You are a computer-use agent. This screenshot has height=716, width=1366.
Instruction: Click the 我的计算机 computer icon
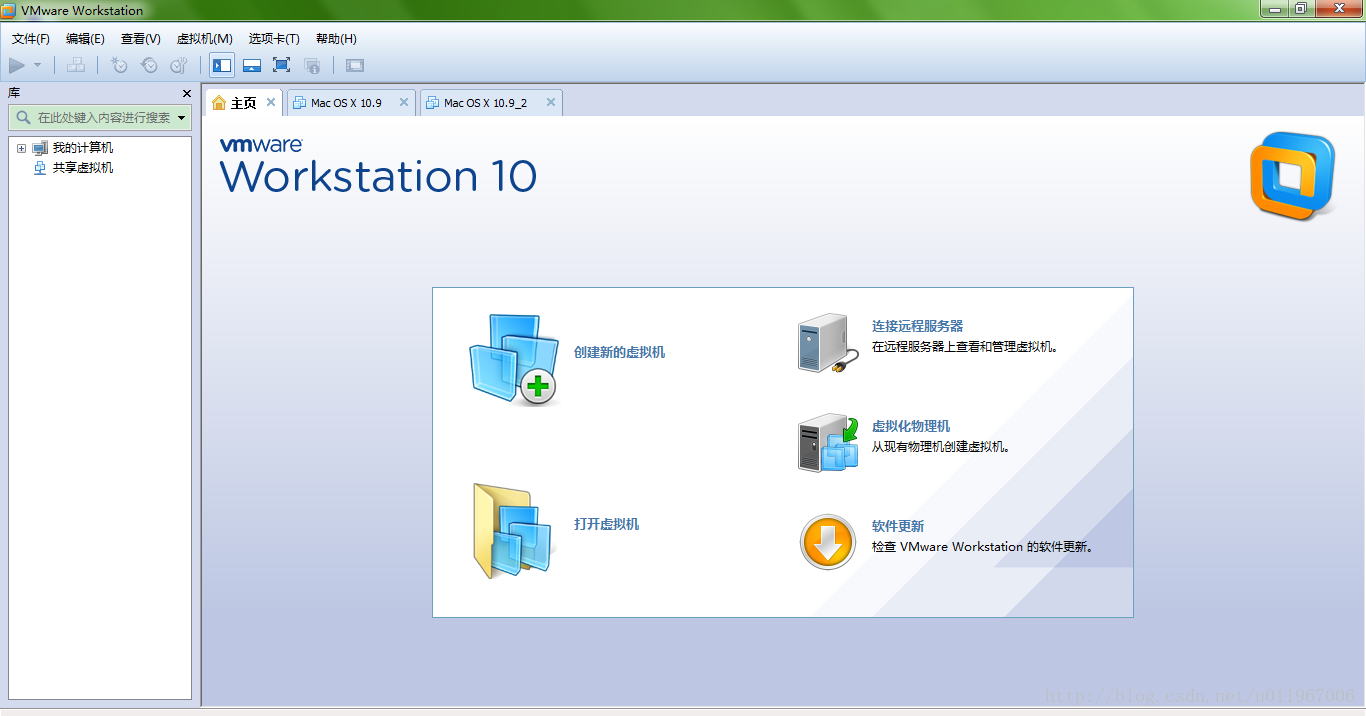(x=40, y=148)
